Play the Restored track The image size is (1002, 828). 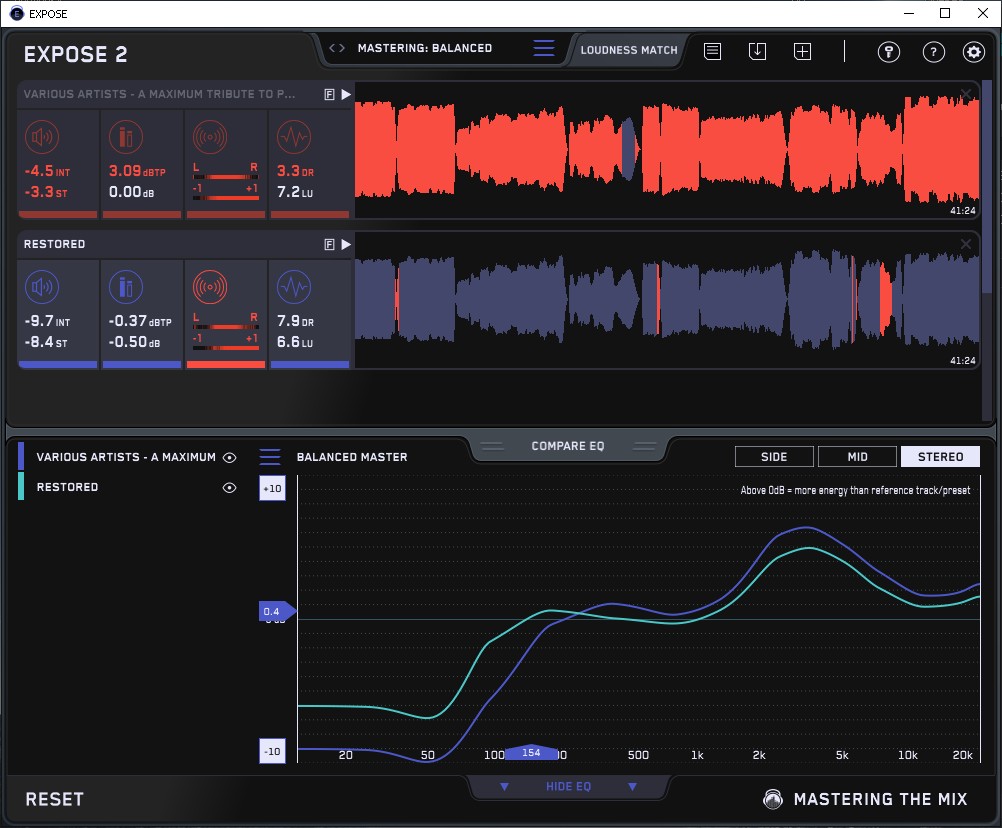point(346,244)
